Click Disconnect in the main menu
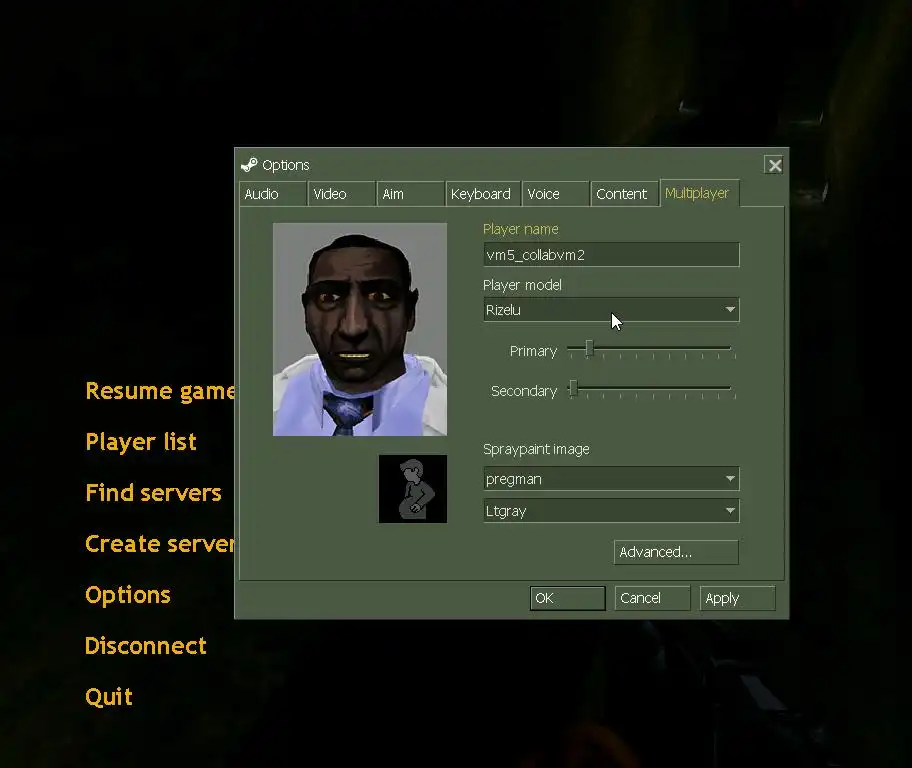The image size is (912, 768). pos(146,646)
